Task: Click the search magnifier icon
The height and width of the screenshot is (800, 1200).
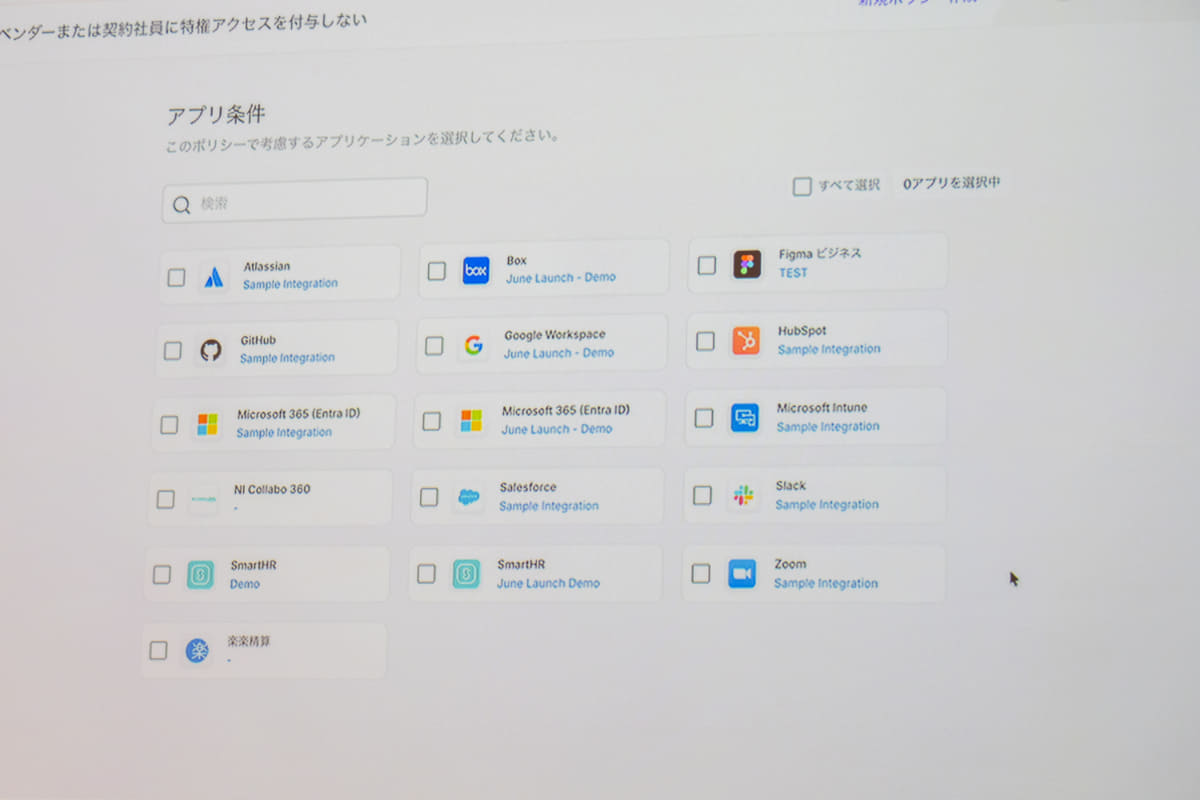Action: pos(181,205)
